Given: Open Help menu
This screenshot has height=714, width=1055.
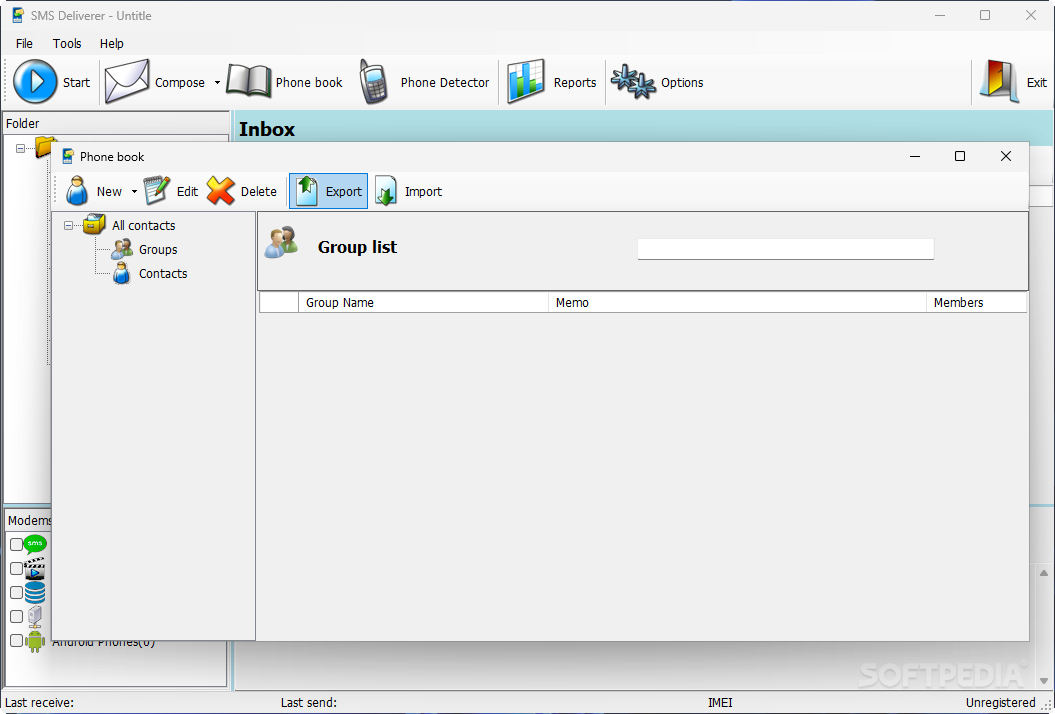Looking at the screenshot, I should click(x=112, y=44).
